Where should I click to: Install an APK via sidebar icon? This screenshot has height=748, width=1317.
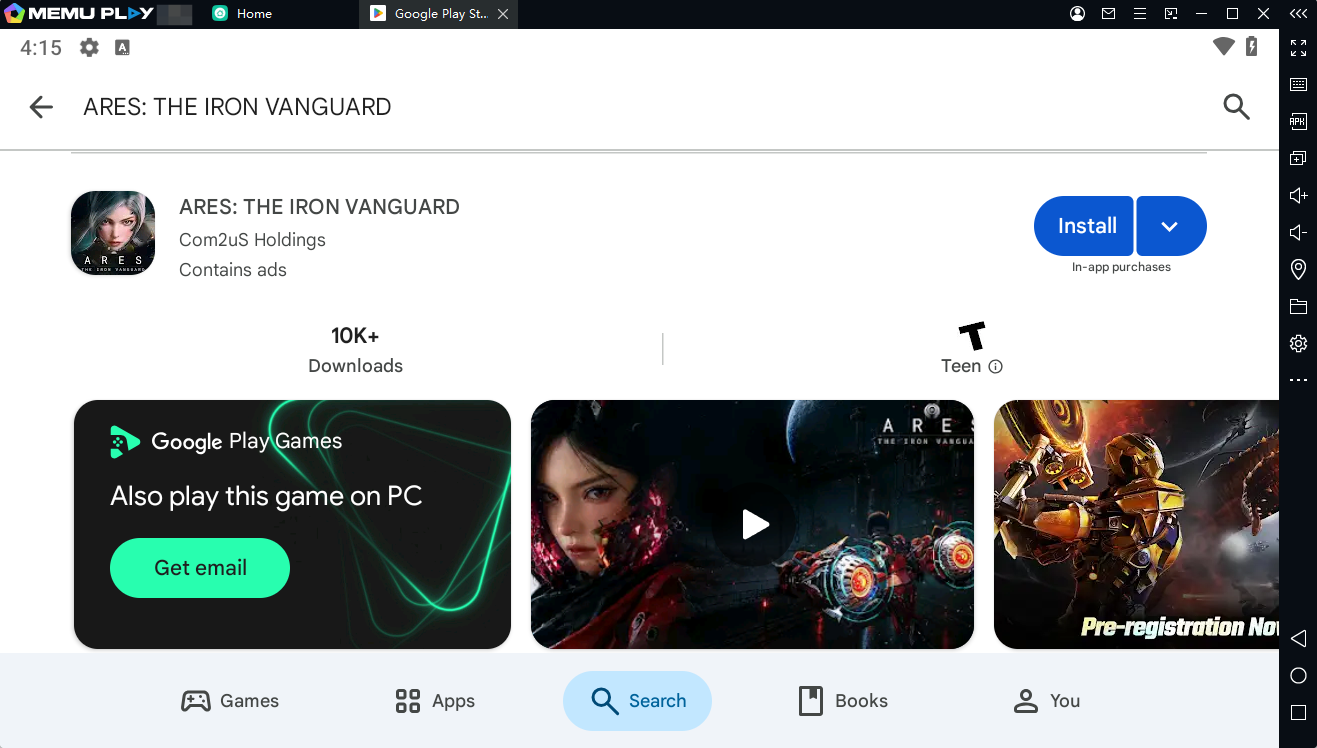(1298, 121)
